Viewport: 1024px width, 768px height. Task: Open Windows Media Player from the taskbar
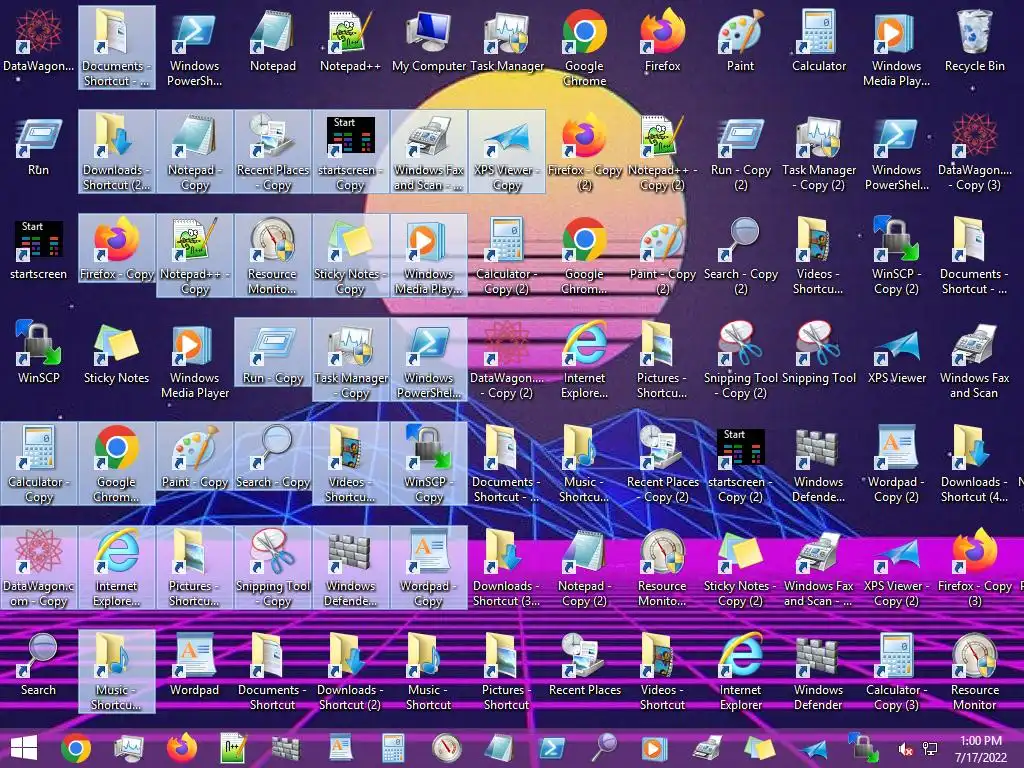click(654, 748)
